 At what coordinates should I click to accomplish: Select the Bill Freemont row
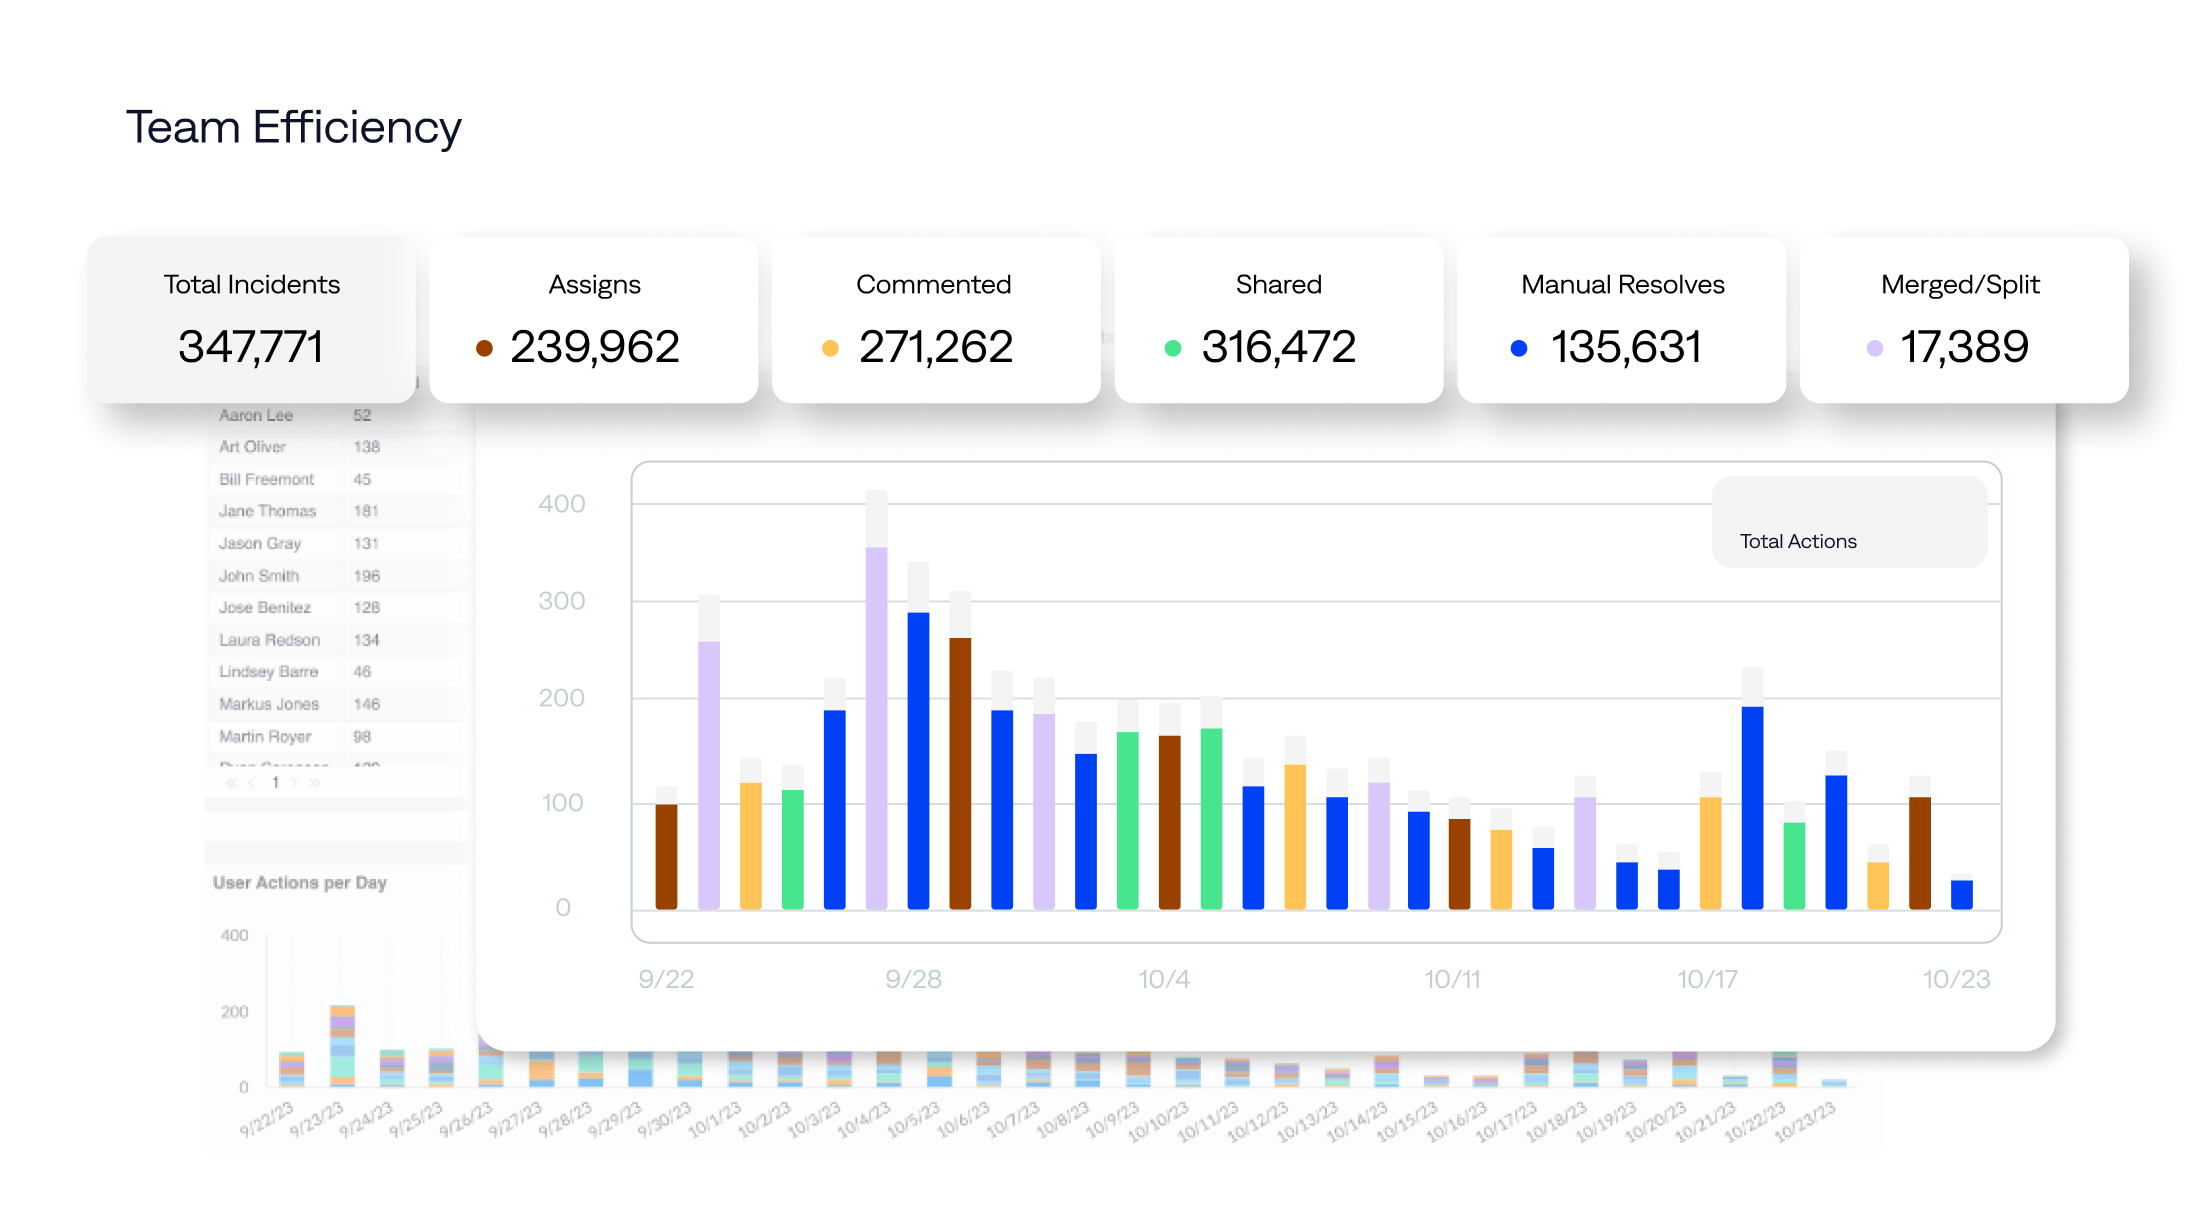click(x=340, y=479)
